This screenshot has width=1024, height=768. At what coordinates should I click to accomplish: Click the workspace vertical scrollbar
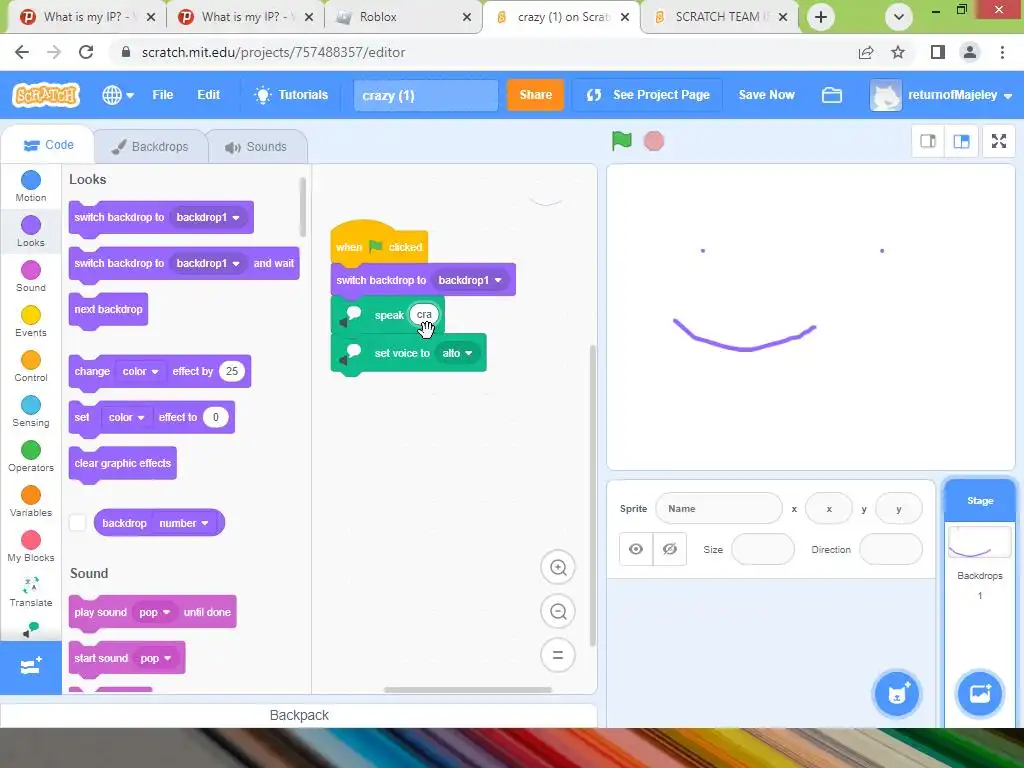[x=593, y=496]
